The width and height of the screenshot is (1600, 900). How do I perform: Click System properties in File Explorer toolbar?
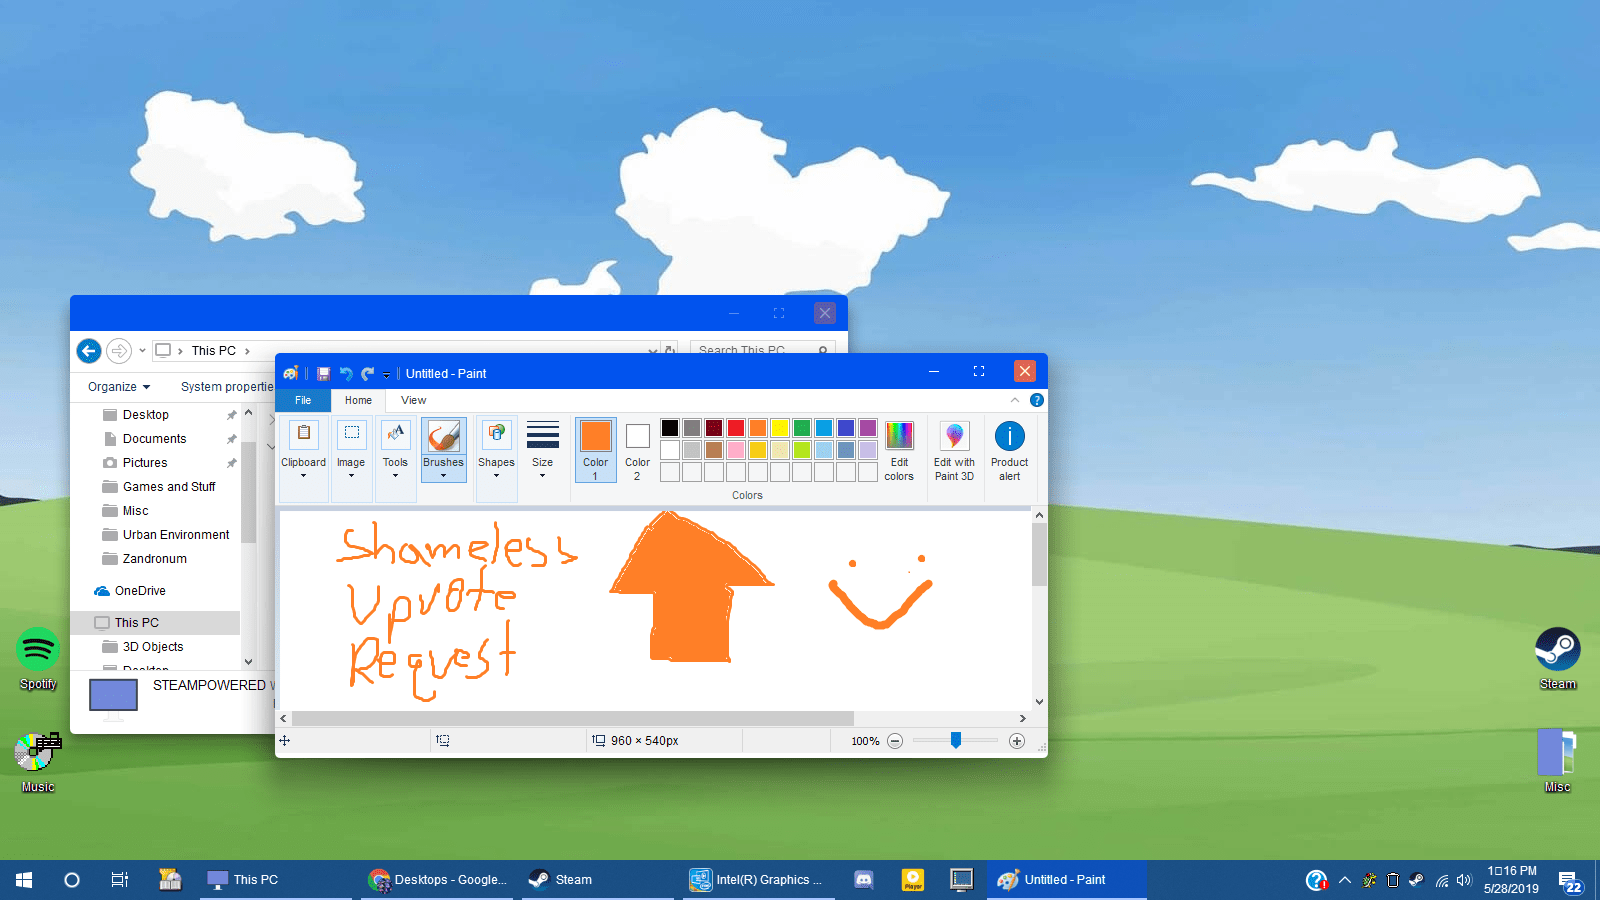pos(227,387)
